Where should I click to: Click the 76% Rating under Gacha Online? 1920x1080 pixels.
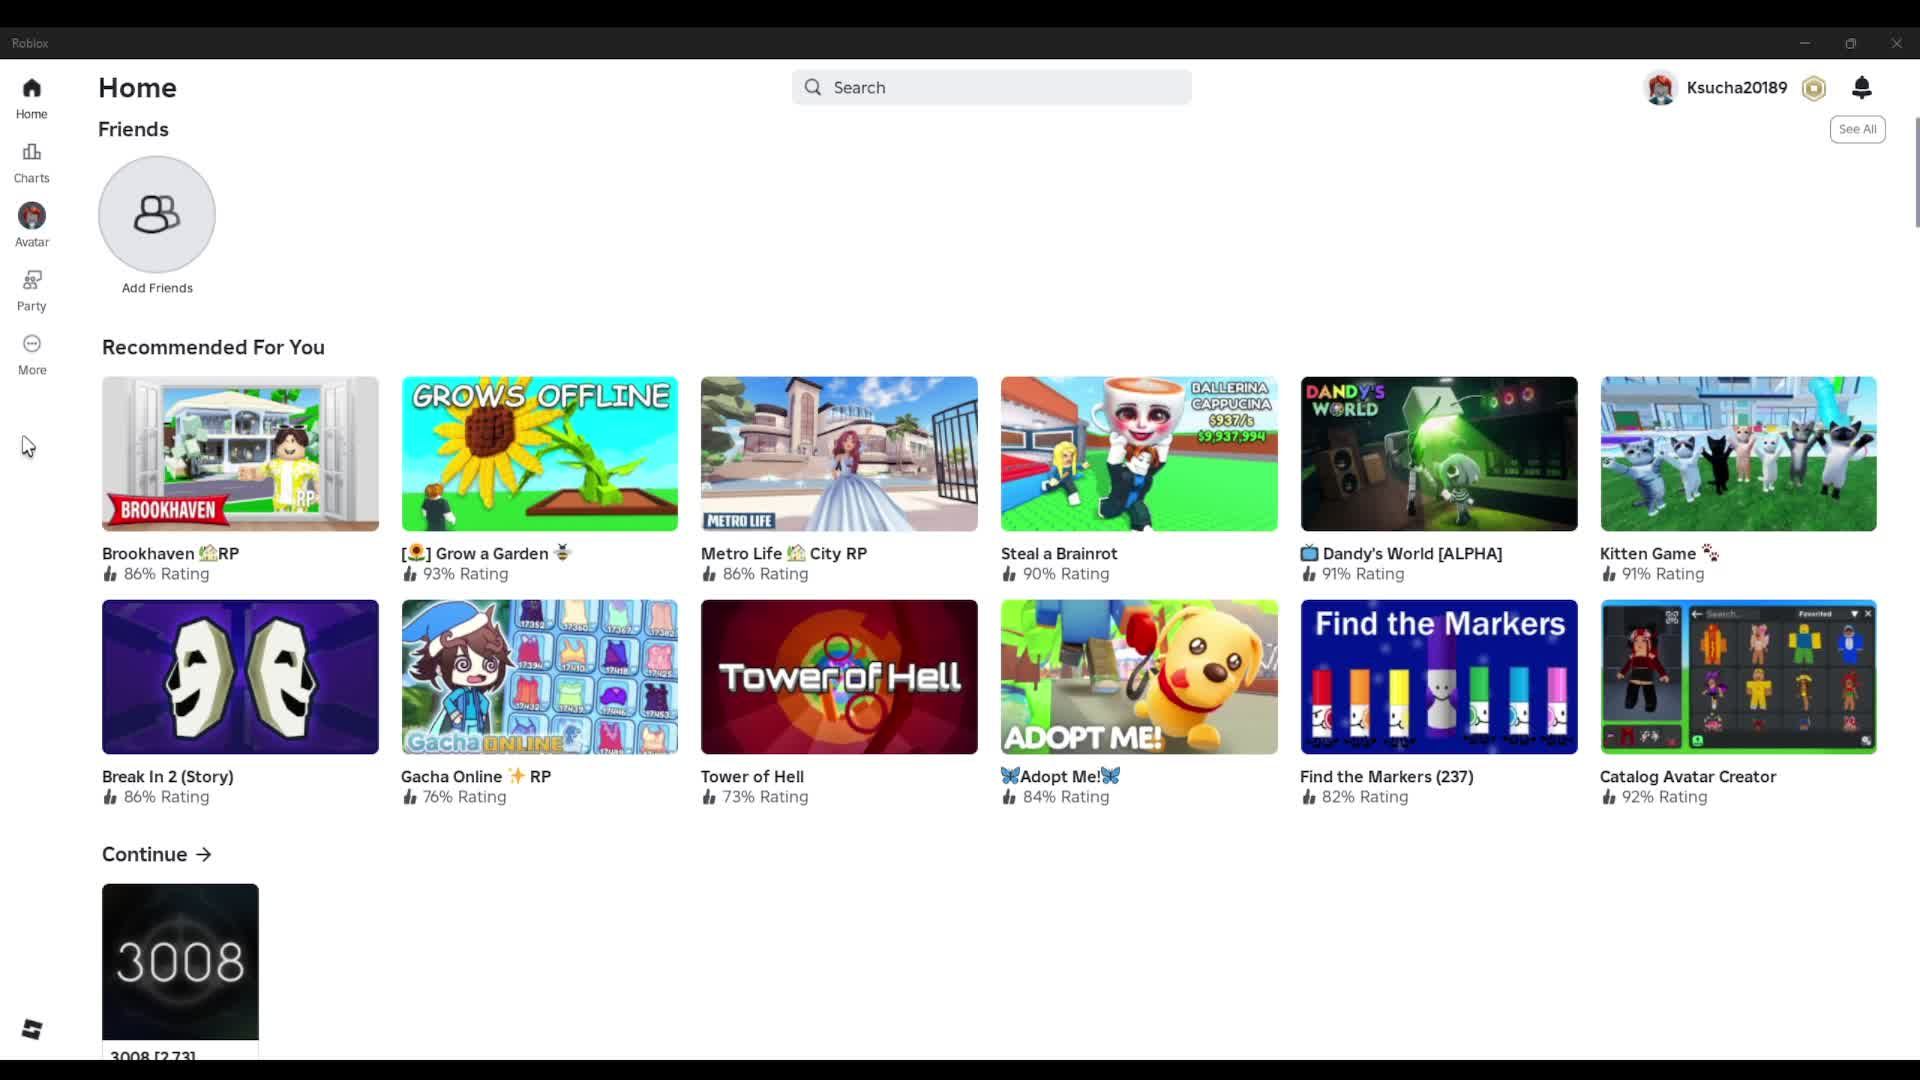[x=454, y=797]
